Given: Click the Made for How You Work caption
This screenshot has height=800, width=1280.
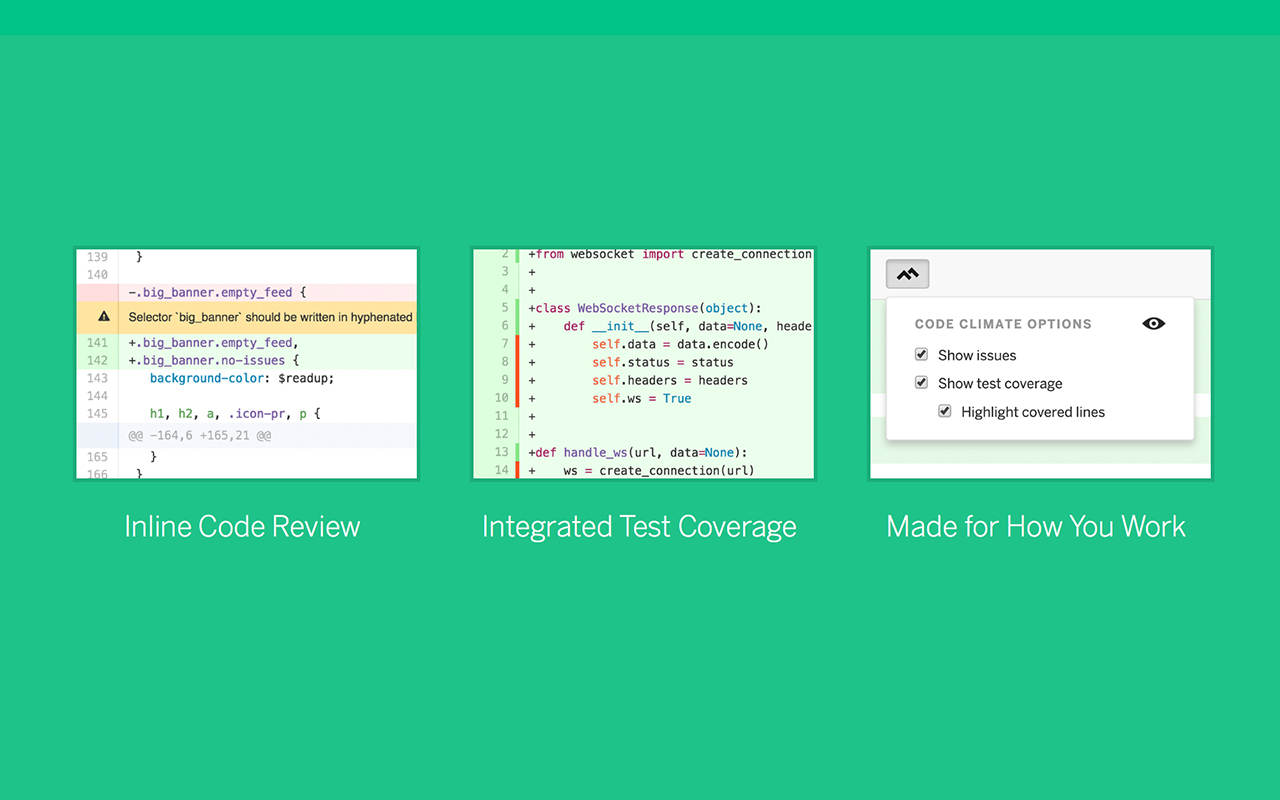Looking at the screenshot, I should 1036,526.
